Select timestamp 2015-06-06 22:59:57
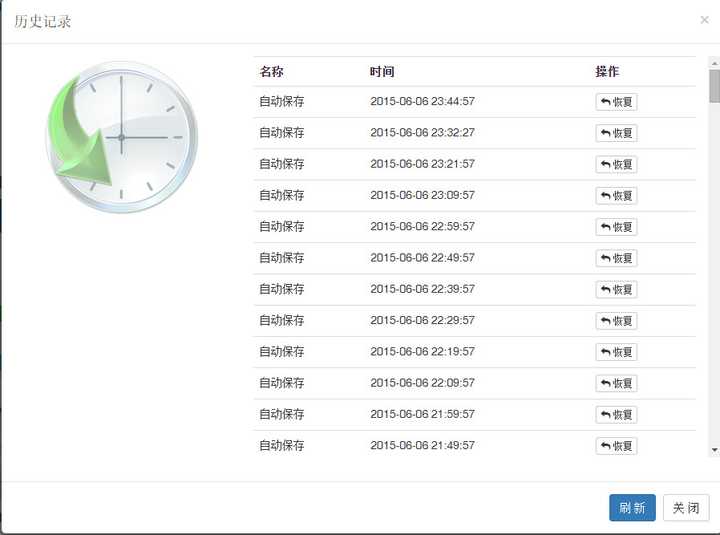The height and width of the screenshot is (535, 720). point(422,226)
